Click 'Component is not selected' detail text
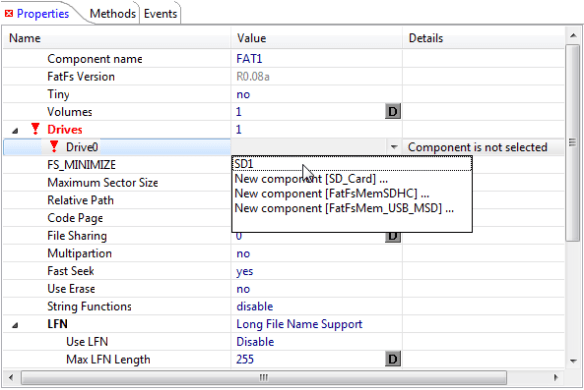The width and height of the screenshot is (584, 390). click(477, 147)
